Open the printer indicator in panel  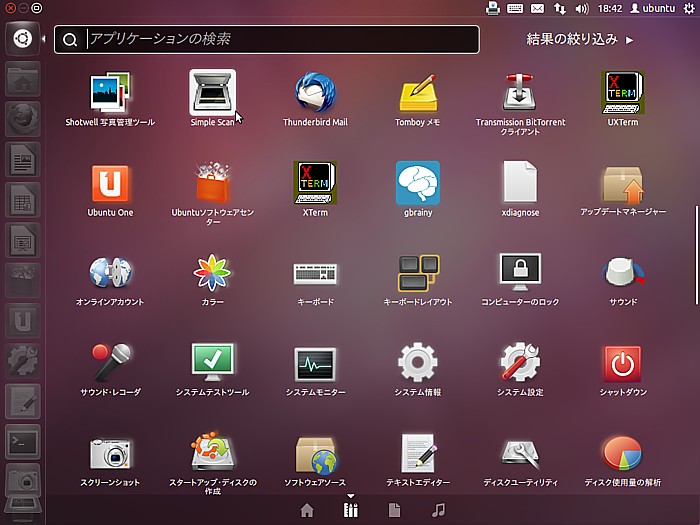coord(493,8)
